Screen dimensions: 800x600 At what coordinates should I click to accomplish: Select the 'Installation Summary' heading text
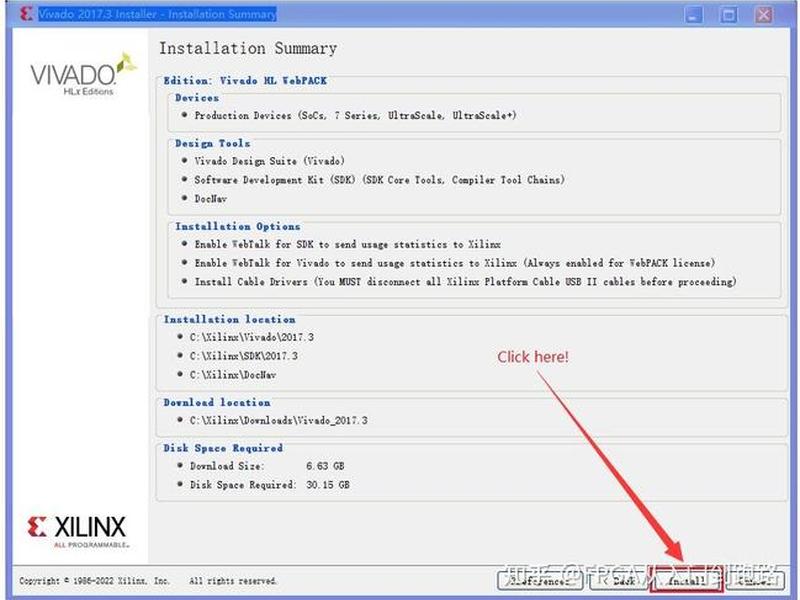pyautogui.click(x=248, y=48)
